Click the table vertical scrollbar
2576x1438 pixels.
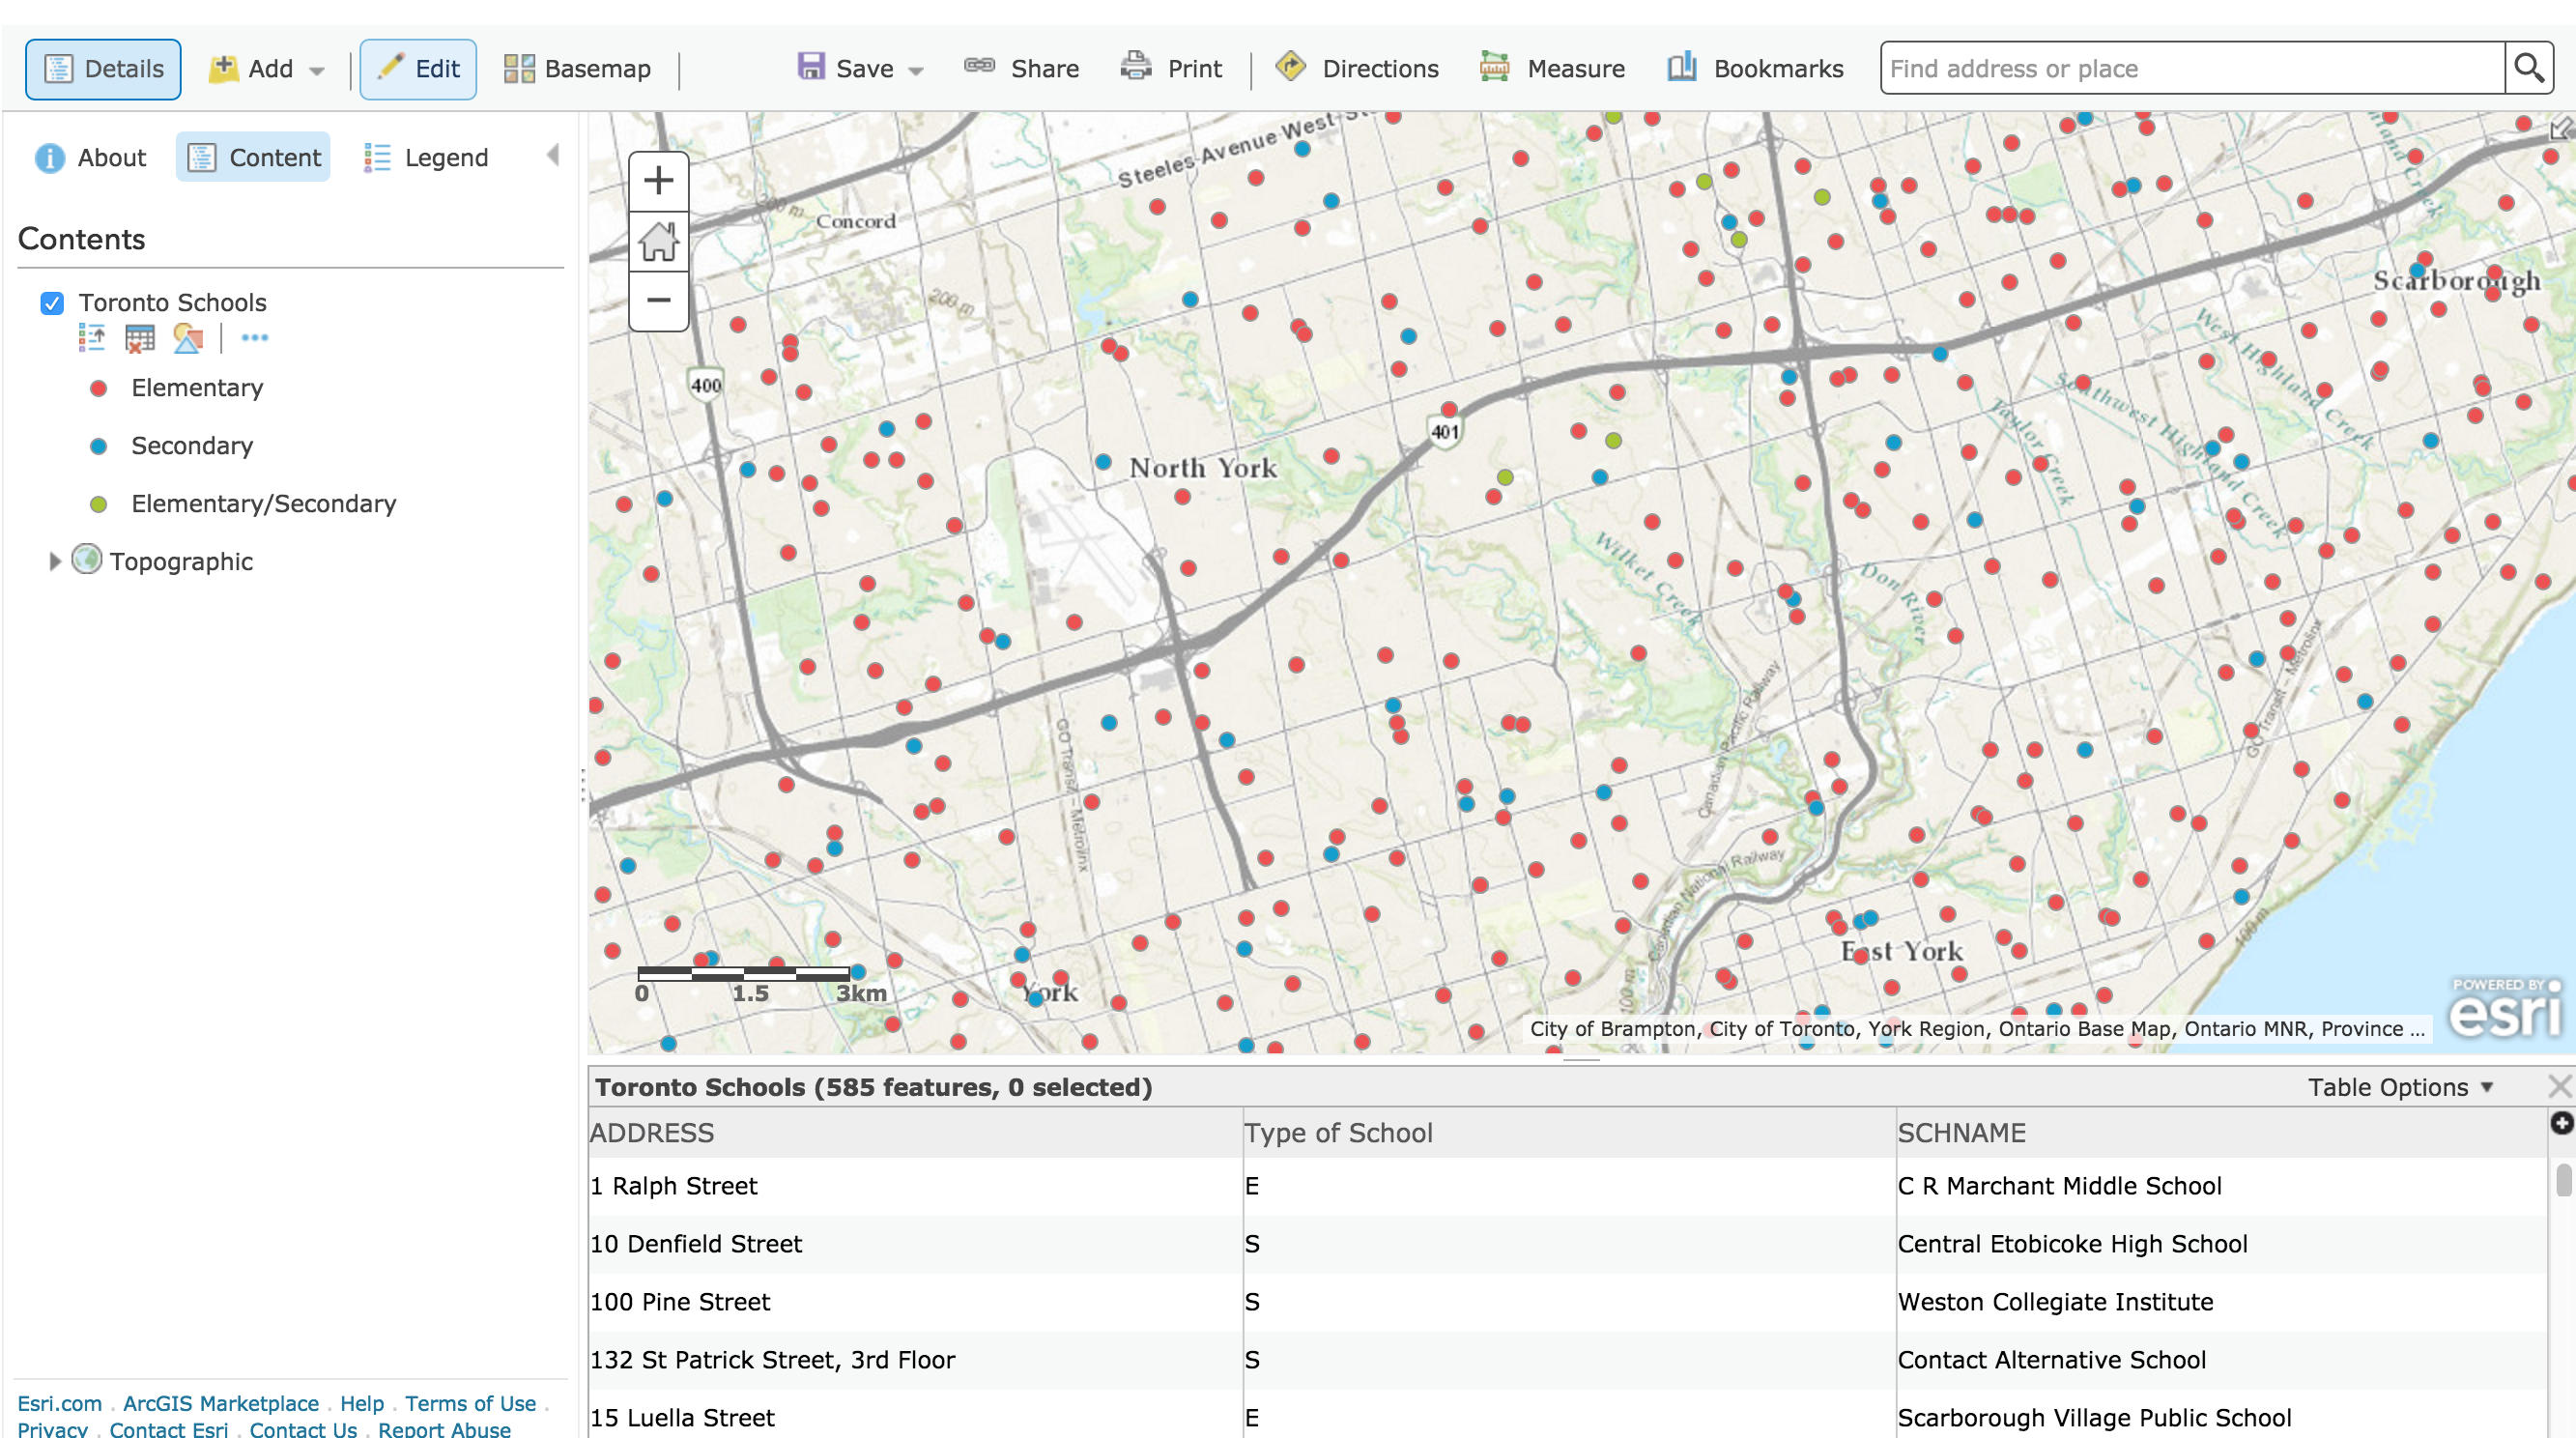2563,1180
